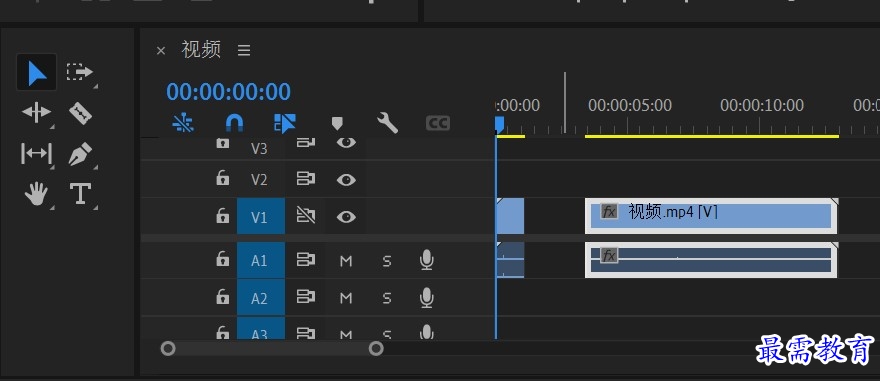Viewport: 880px width, 381px height.
Task: Open Timeline Display Settings wrench
Action: coord(387,123)
